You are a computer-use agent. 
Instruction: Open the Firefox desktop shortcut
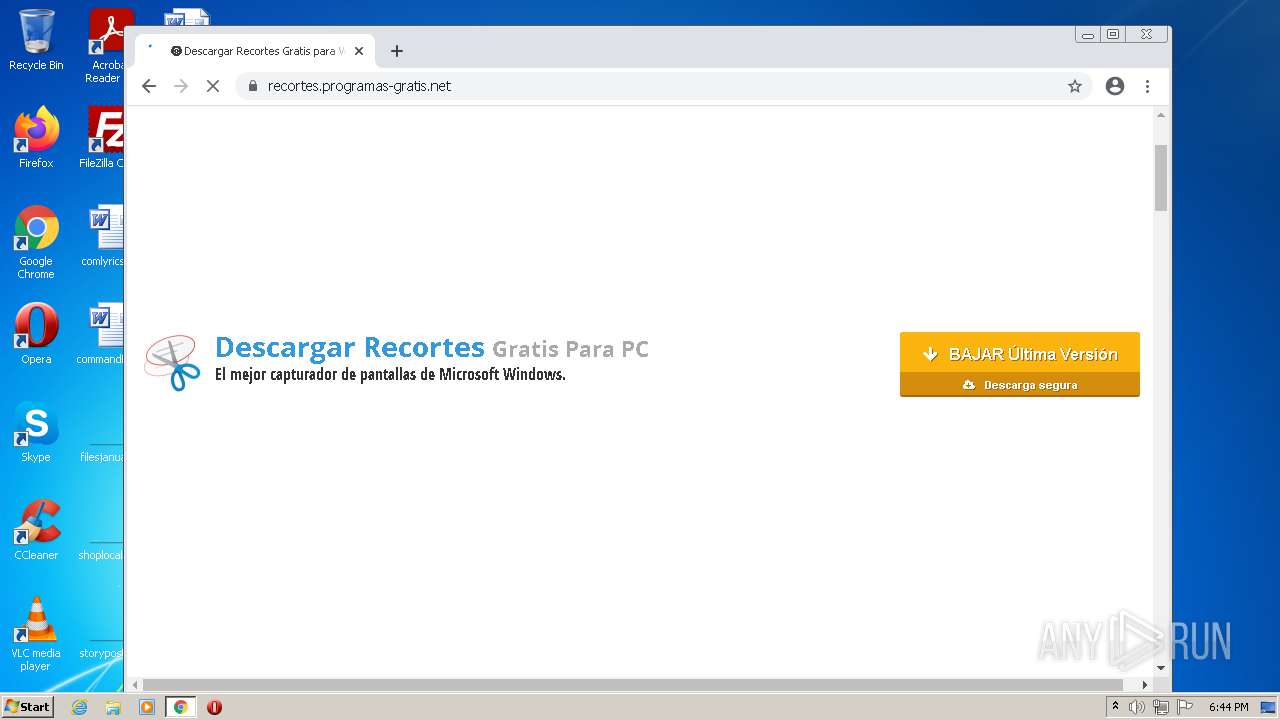(x=36, y=138)
